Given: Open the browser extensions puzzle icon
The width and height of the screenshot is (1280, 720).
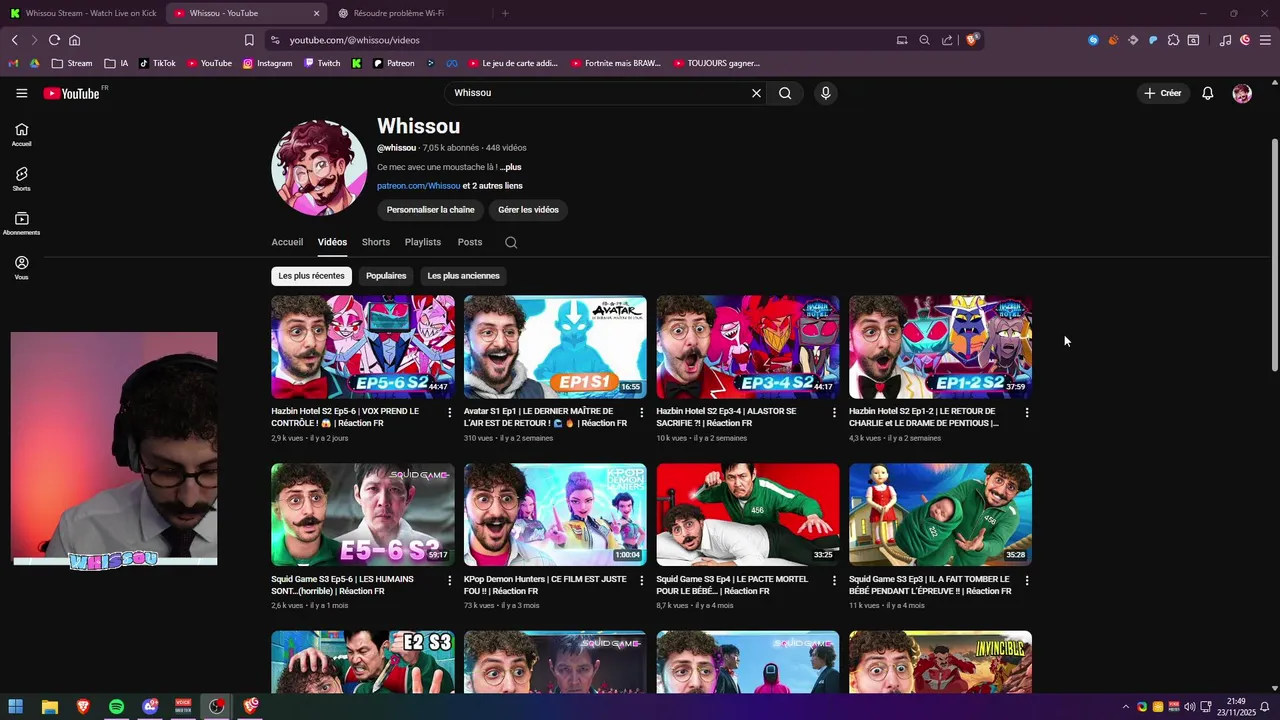Looking at the screenshot, I should 1173,40.
